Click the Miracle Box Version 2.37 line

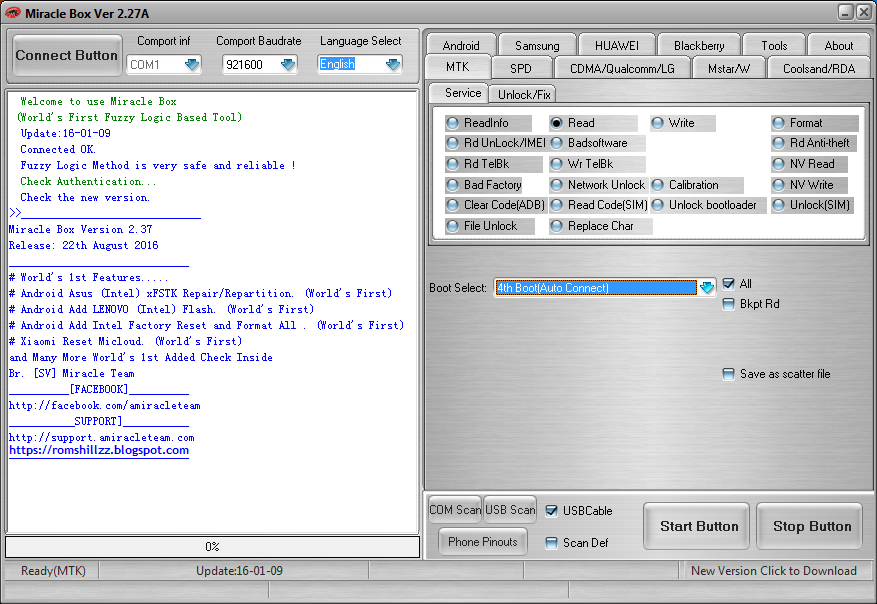81,229
